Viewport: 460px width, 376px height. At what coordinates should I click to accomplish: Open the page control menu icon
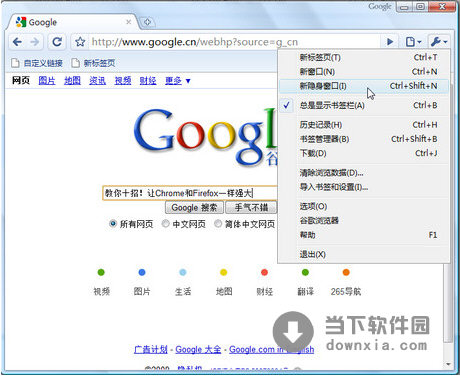[413, 42]
